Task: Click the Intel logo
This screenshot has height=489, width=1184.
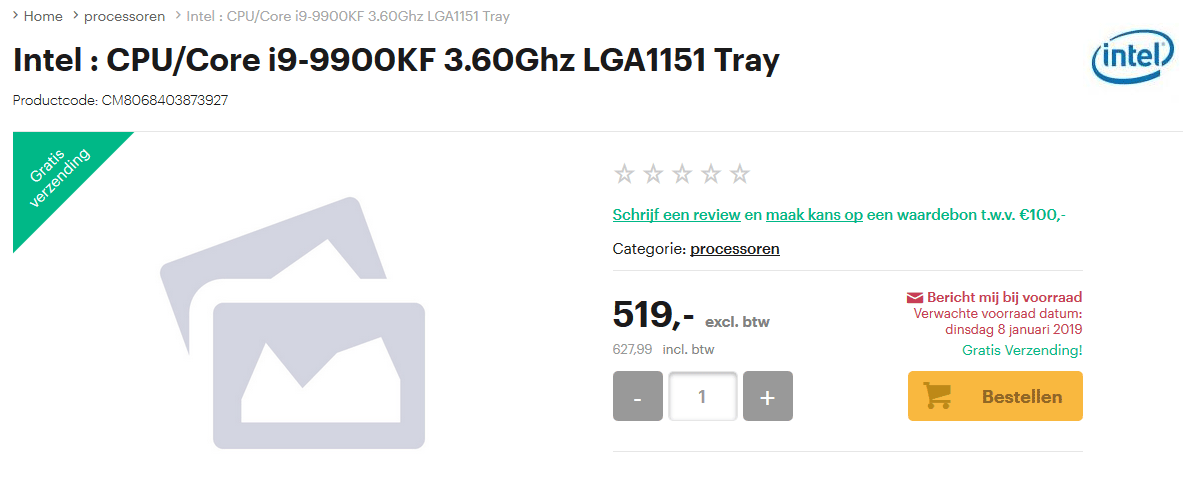Action: 1132,57
